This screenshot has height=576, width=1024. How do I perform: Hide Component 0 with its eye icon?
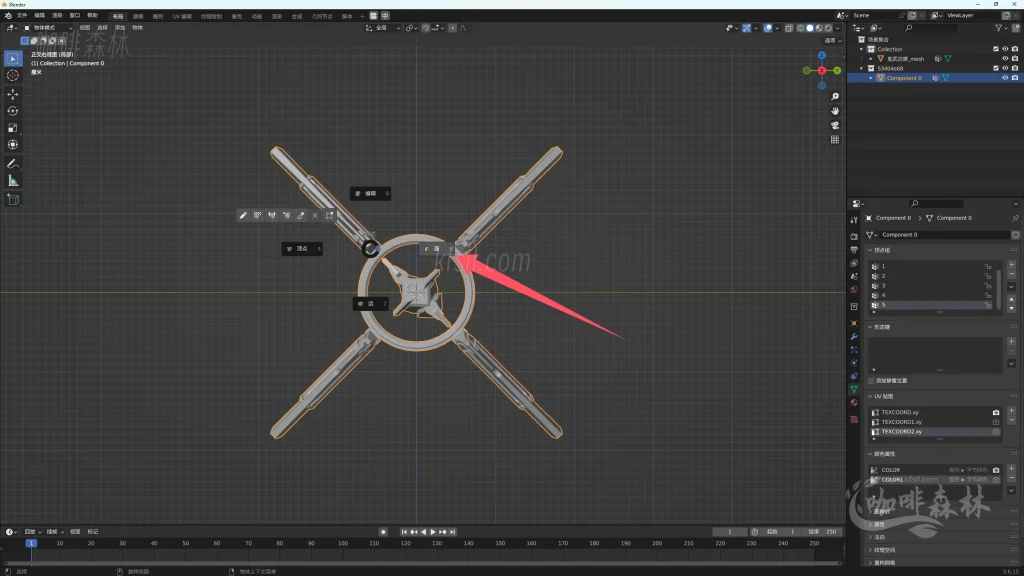(x=1005, y=78)
